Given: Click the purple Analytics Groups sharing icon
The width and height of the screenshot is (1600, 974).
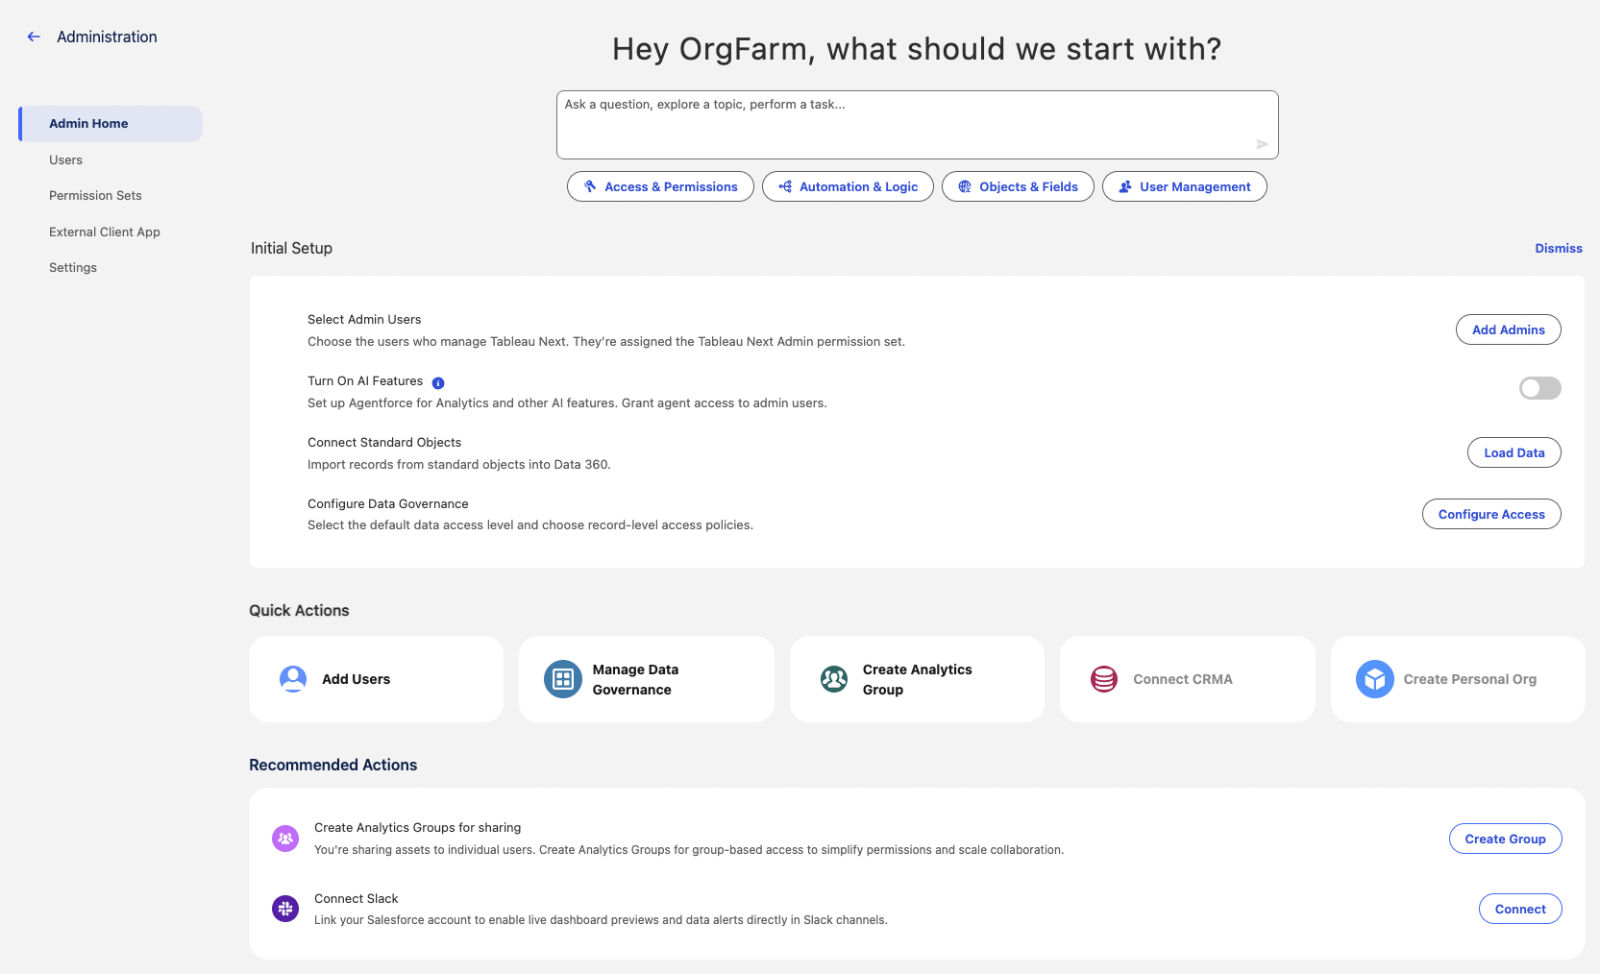Looking at the screenshot, I should (286, 838).
